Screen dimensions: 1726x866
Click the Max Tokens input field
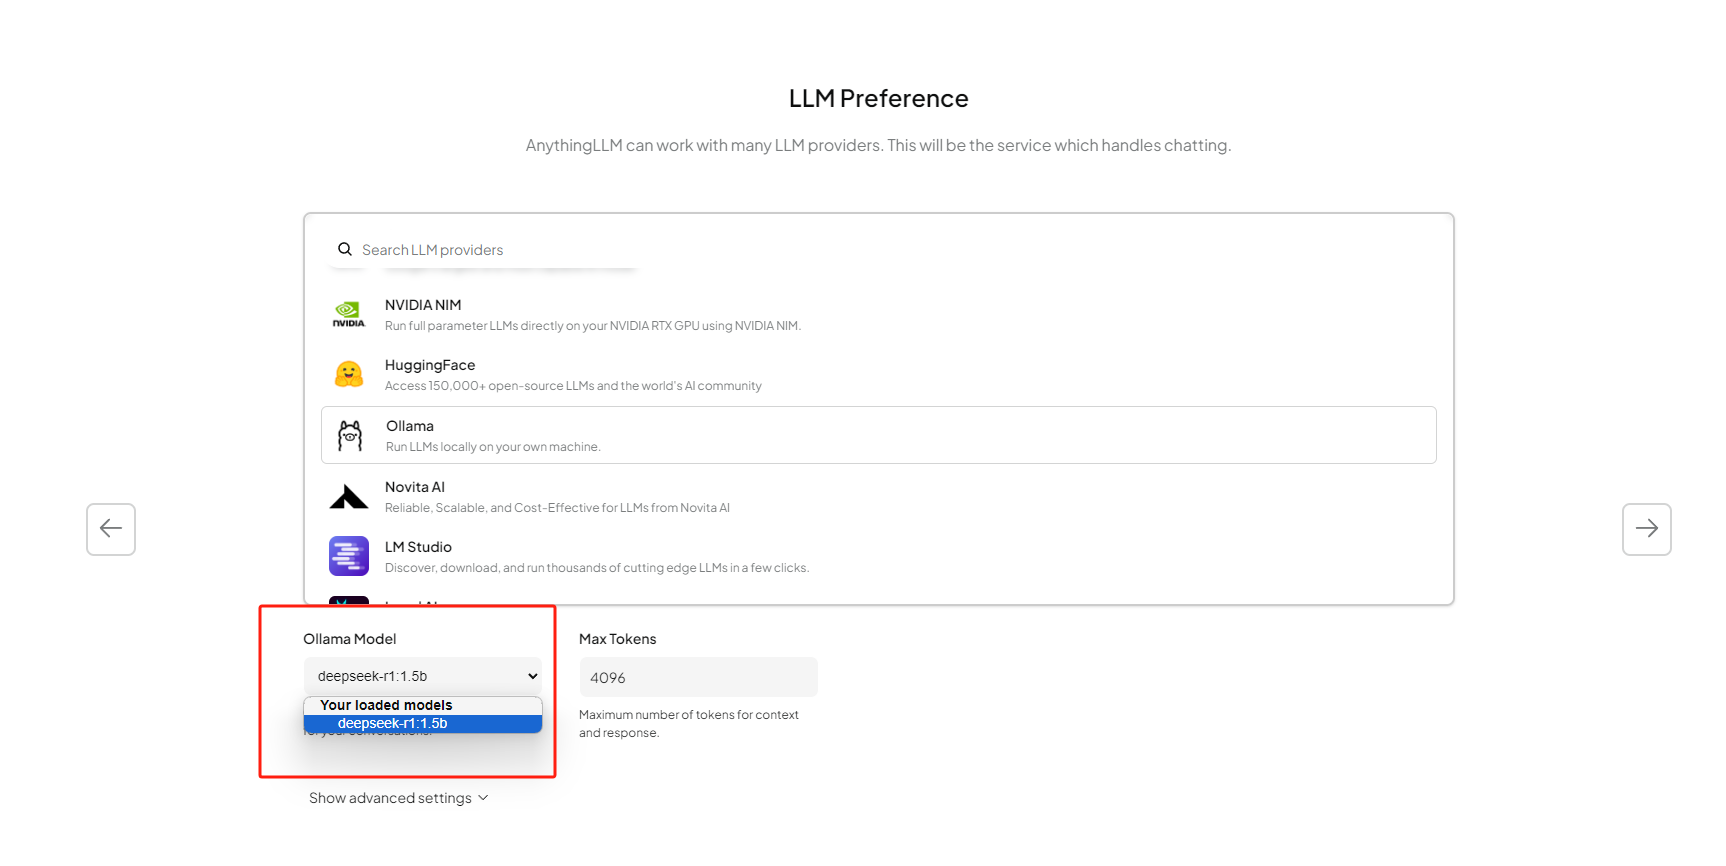click(699, 677)
